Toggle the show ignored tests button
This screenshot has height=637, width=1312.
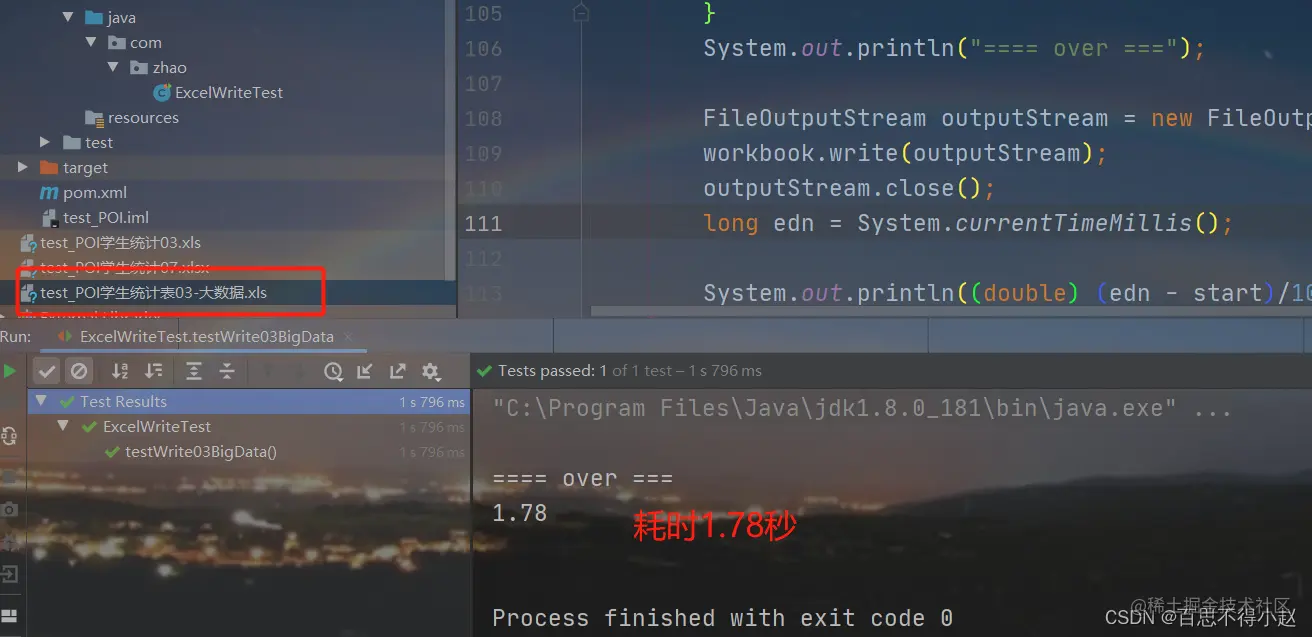click(x=79, y=371)
